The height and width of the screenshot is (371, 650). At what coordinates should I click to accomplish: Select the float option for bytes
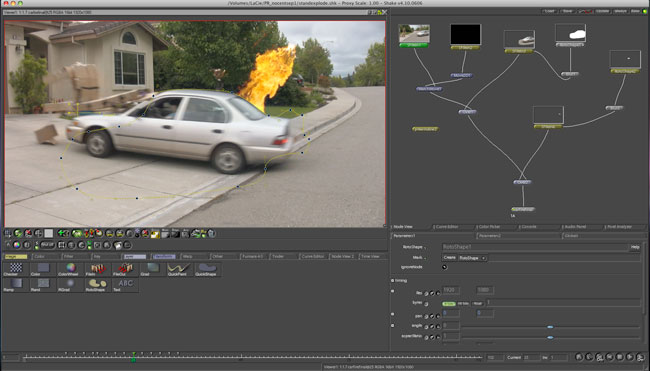(x=477, y=303)
